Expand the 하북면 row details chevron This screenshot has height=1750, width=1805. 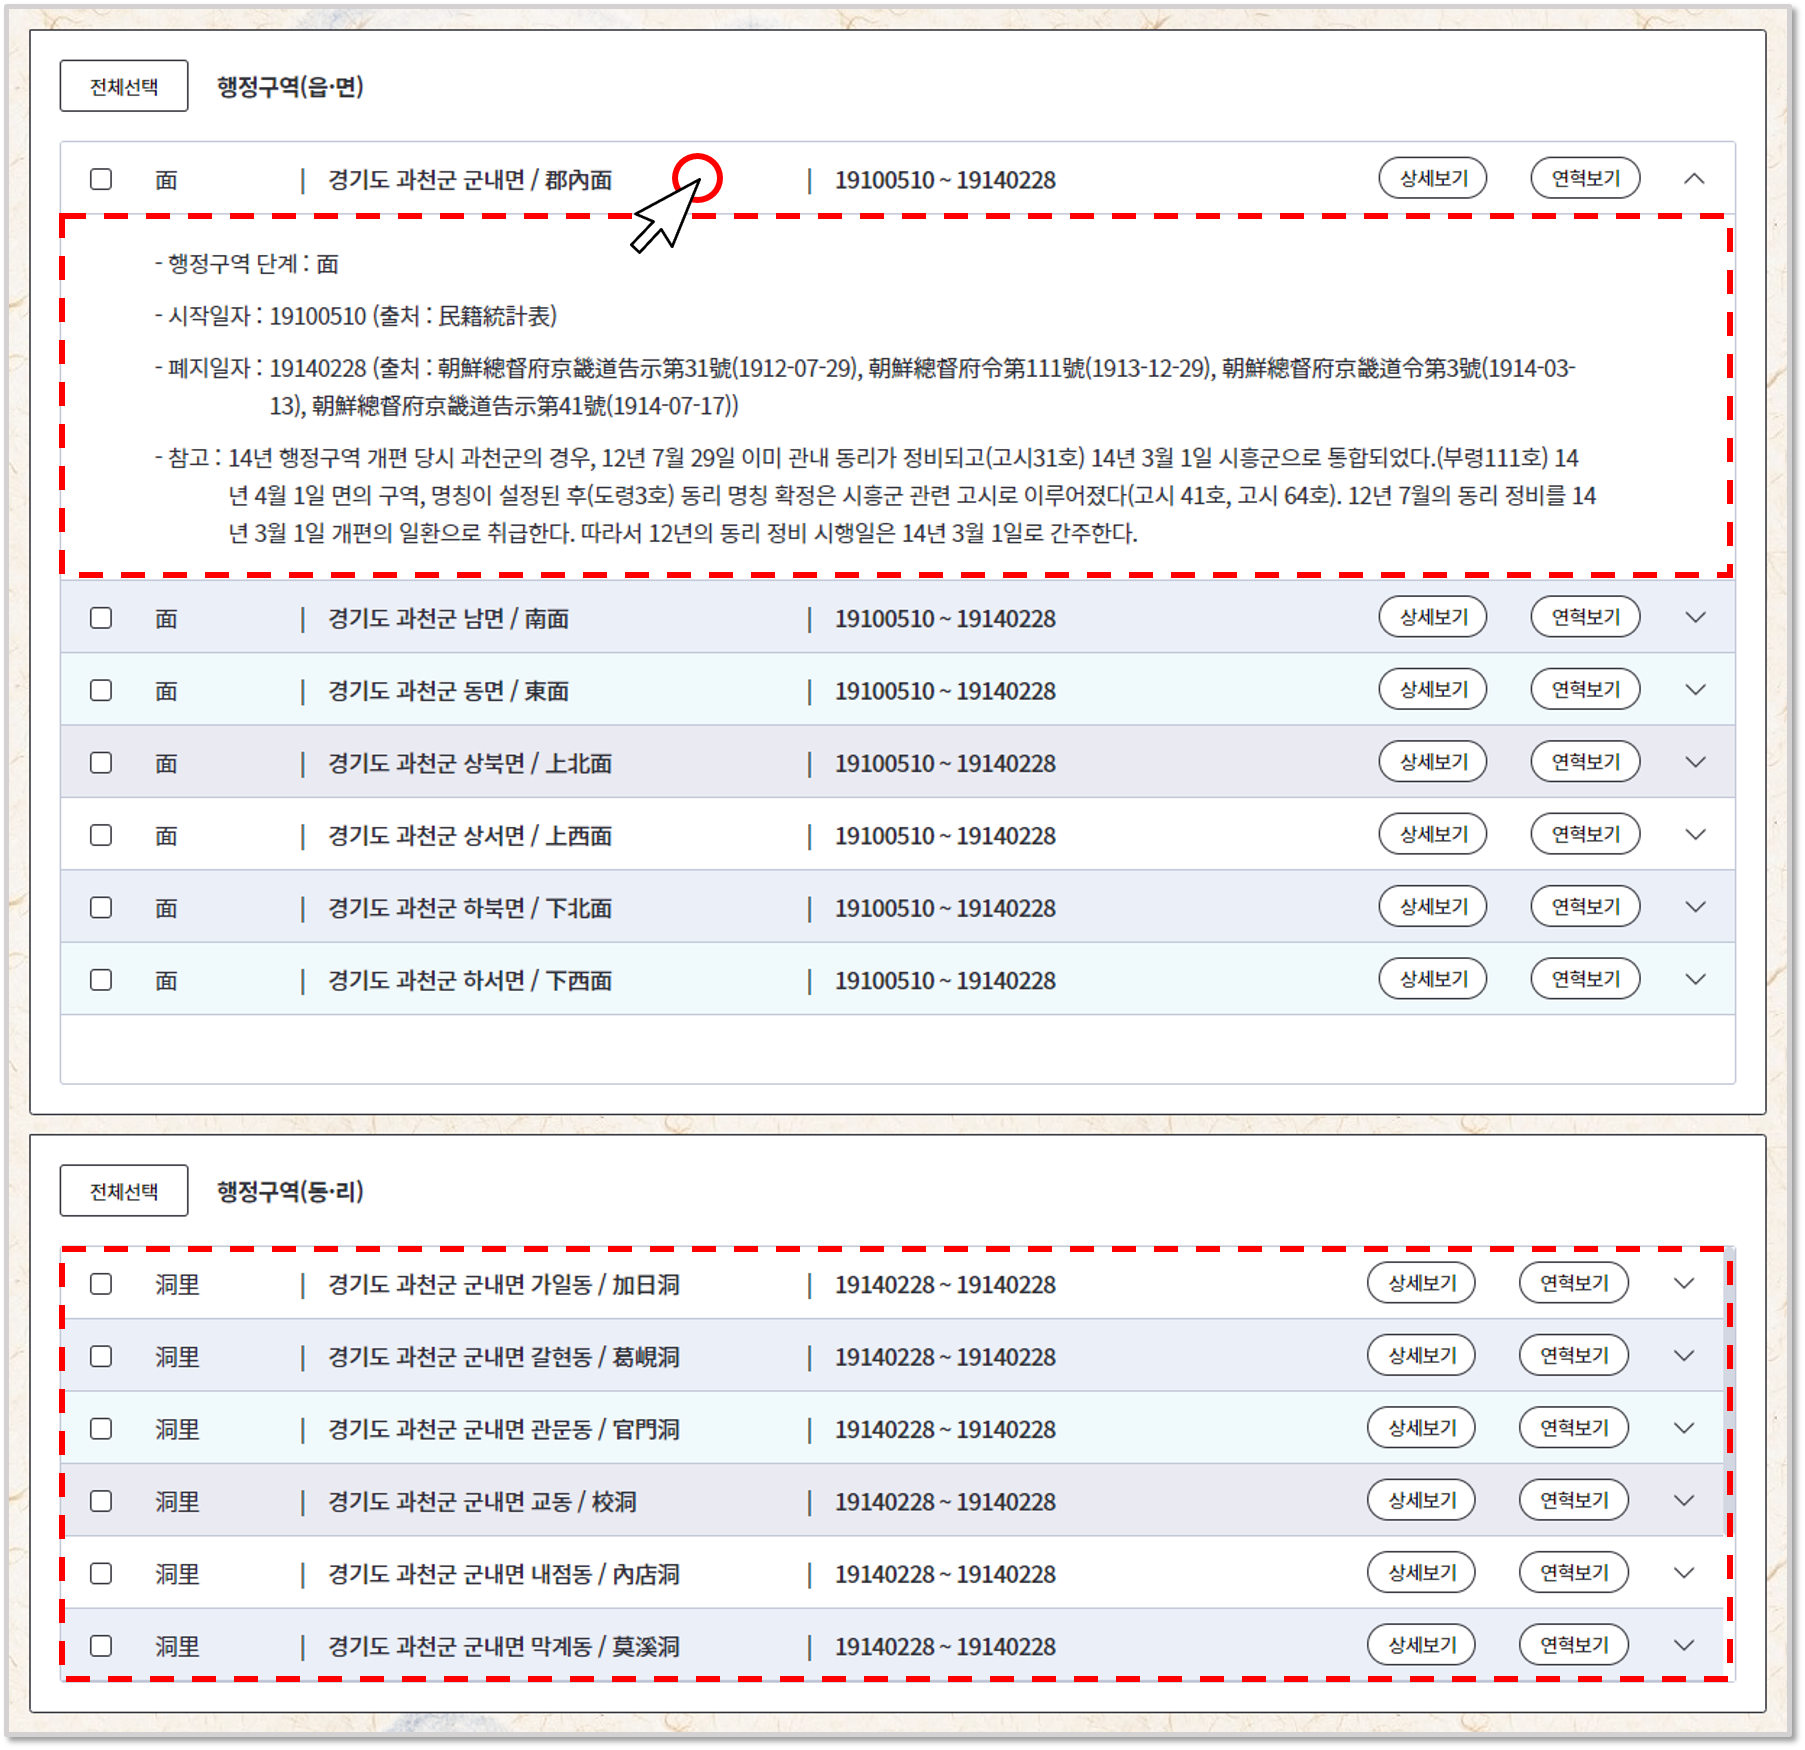tap(1695, 907)
